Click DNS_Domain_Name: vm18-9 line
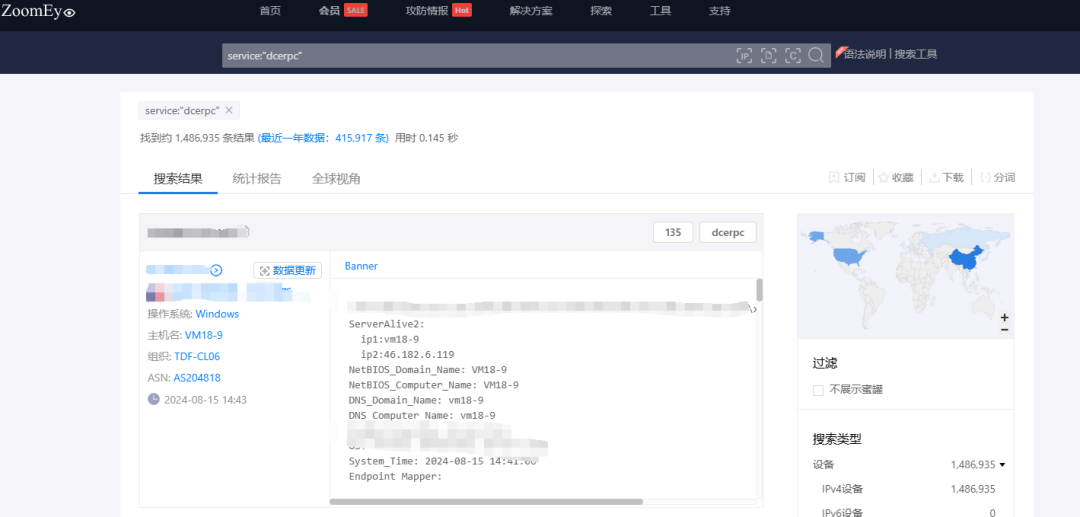 pyautogui.click(x=416, y=400)
